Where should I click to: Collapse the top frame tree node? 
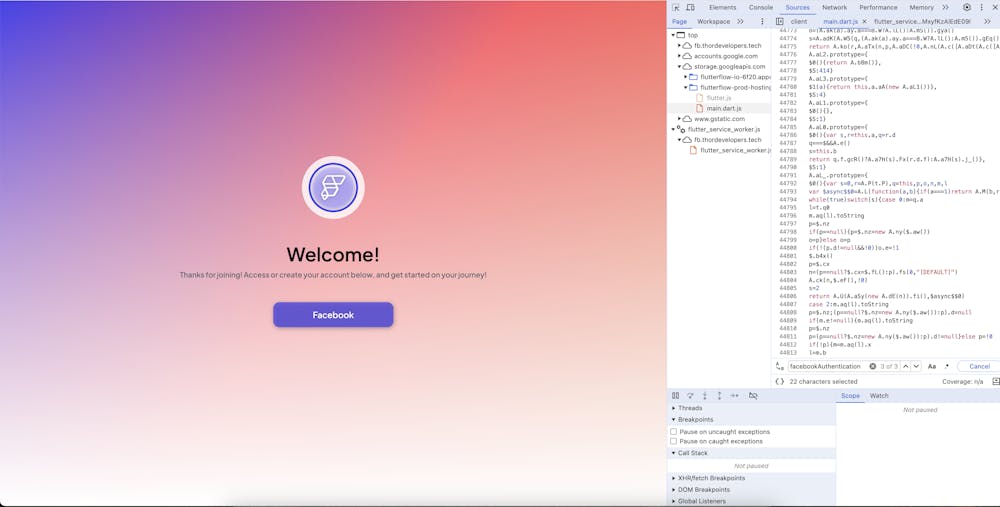[673, 36]
